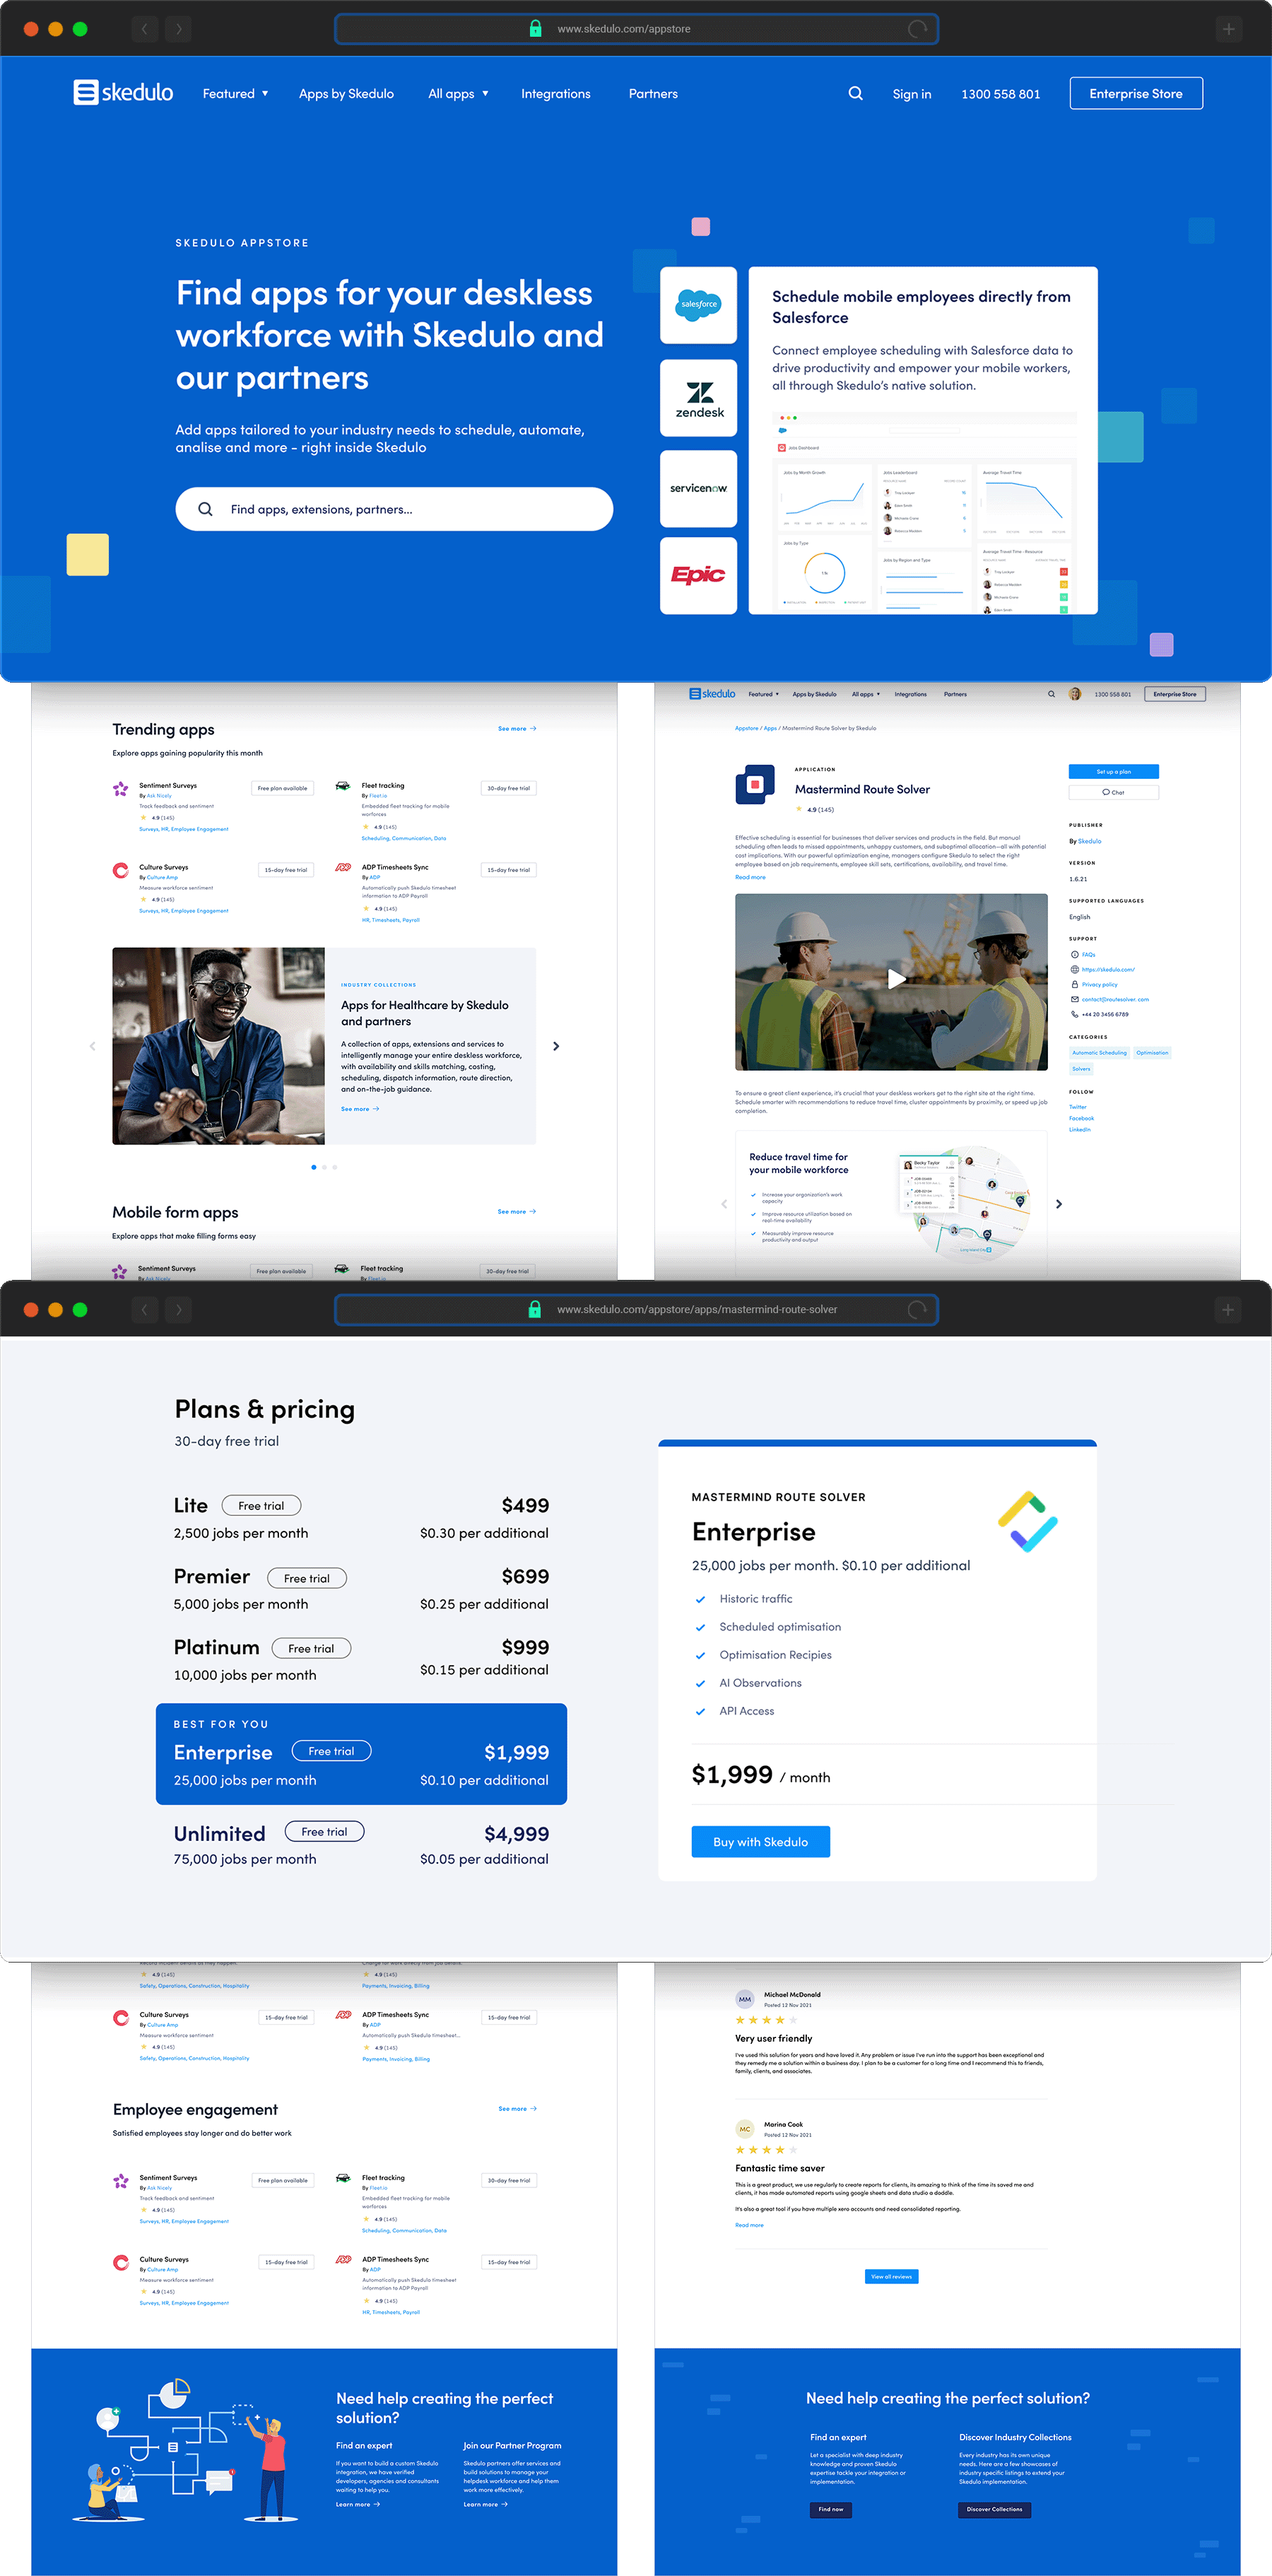
Task: Click the colorful check logo on Enterprise plan card
Action: (x=1027, y=1521)
